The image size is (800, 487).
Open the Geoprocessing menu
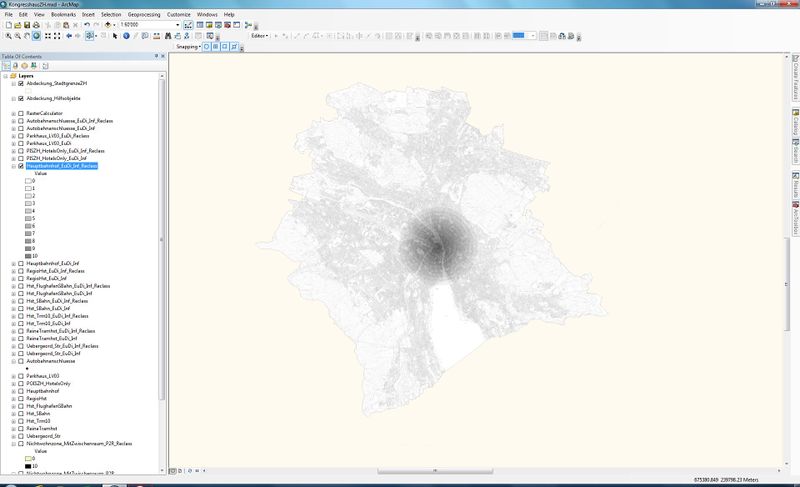coord(141,15)
